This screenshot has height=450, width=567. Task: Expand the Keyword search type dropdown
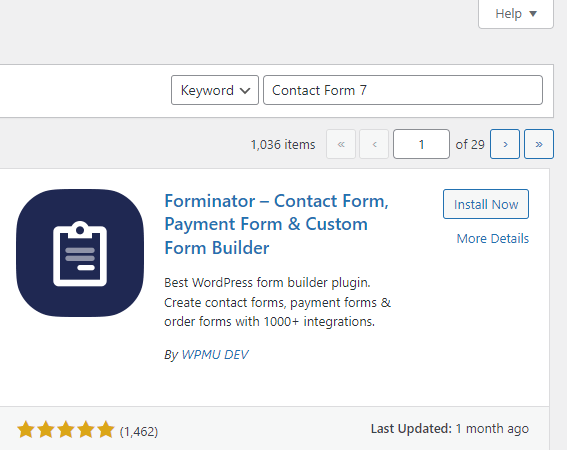(215, 90)
